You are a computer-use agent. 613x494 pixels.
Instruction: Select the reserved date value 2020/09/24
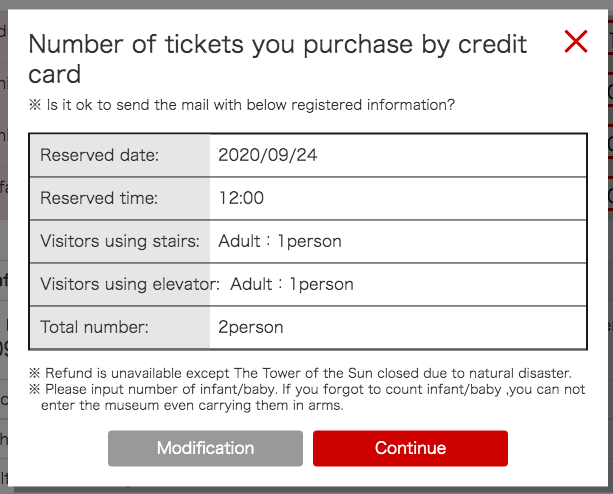tap(267, 155)
